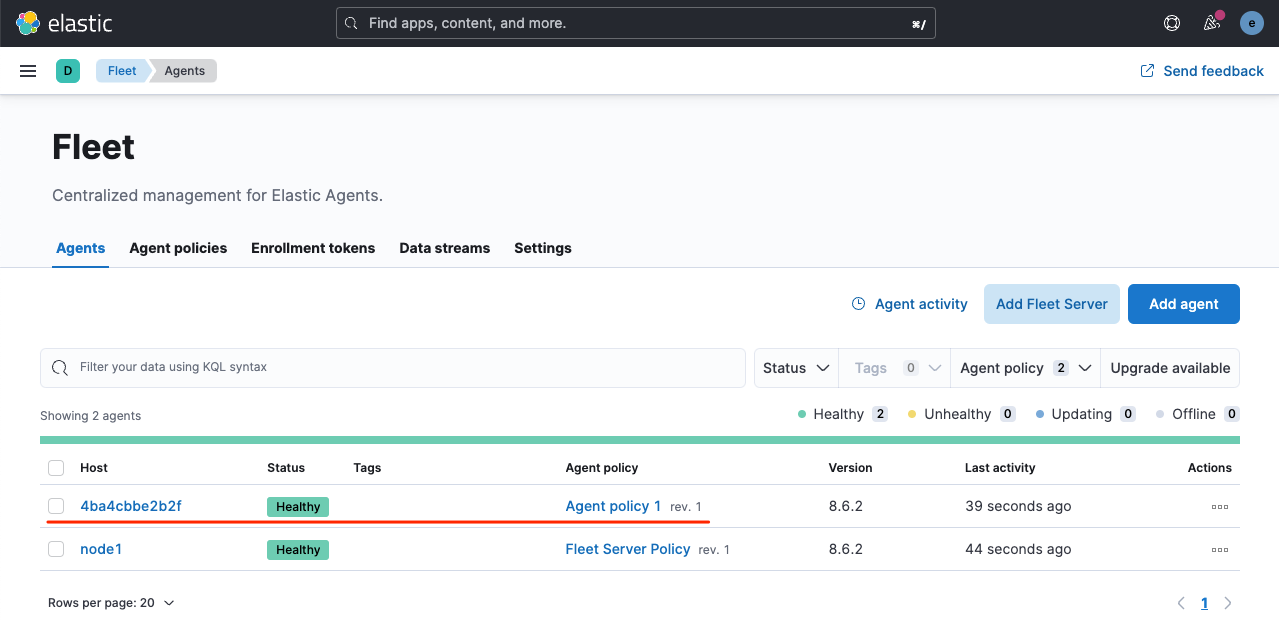The width and height of the screenshot is (1279, 620).
Task: Open the hamburger navigation menu
Action: pyautogui.click(x=28, y=71)
